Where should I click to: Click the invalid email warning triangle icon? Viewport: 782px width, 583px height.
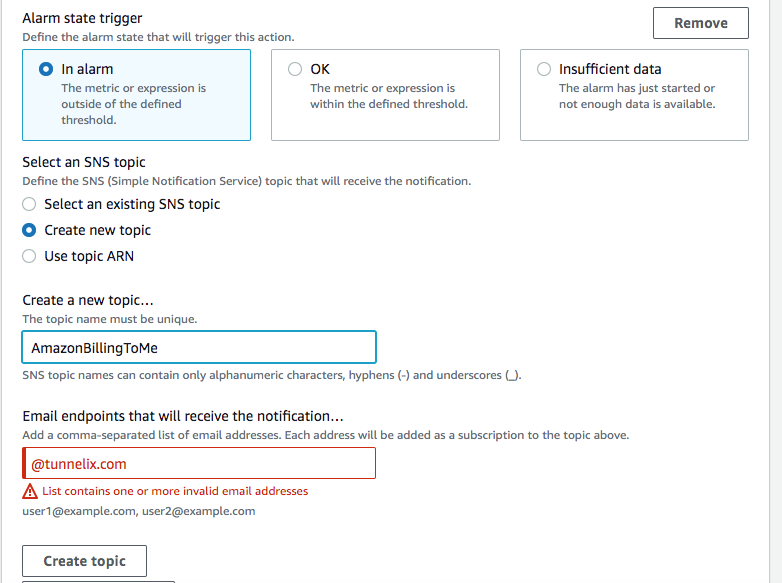coord(30,491)
